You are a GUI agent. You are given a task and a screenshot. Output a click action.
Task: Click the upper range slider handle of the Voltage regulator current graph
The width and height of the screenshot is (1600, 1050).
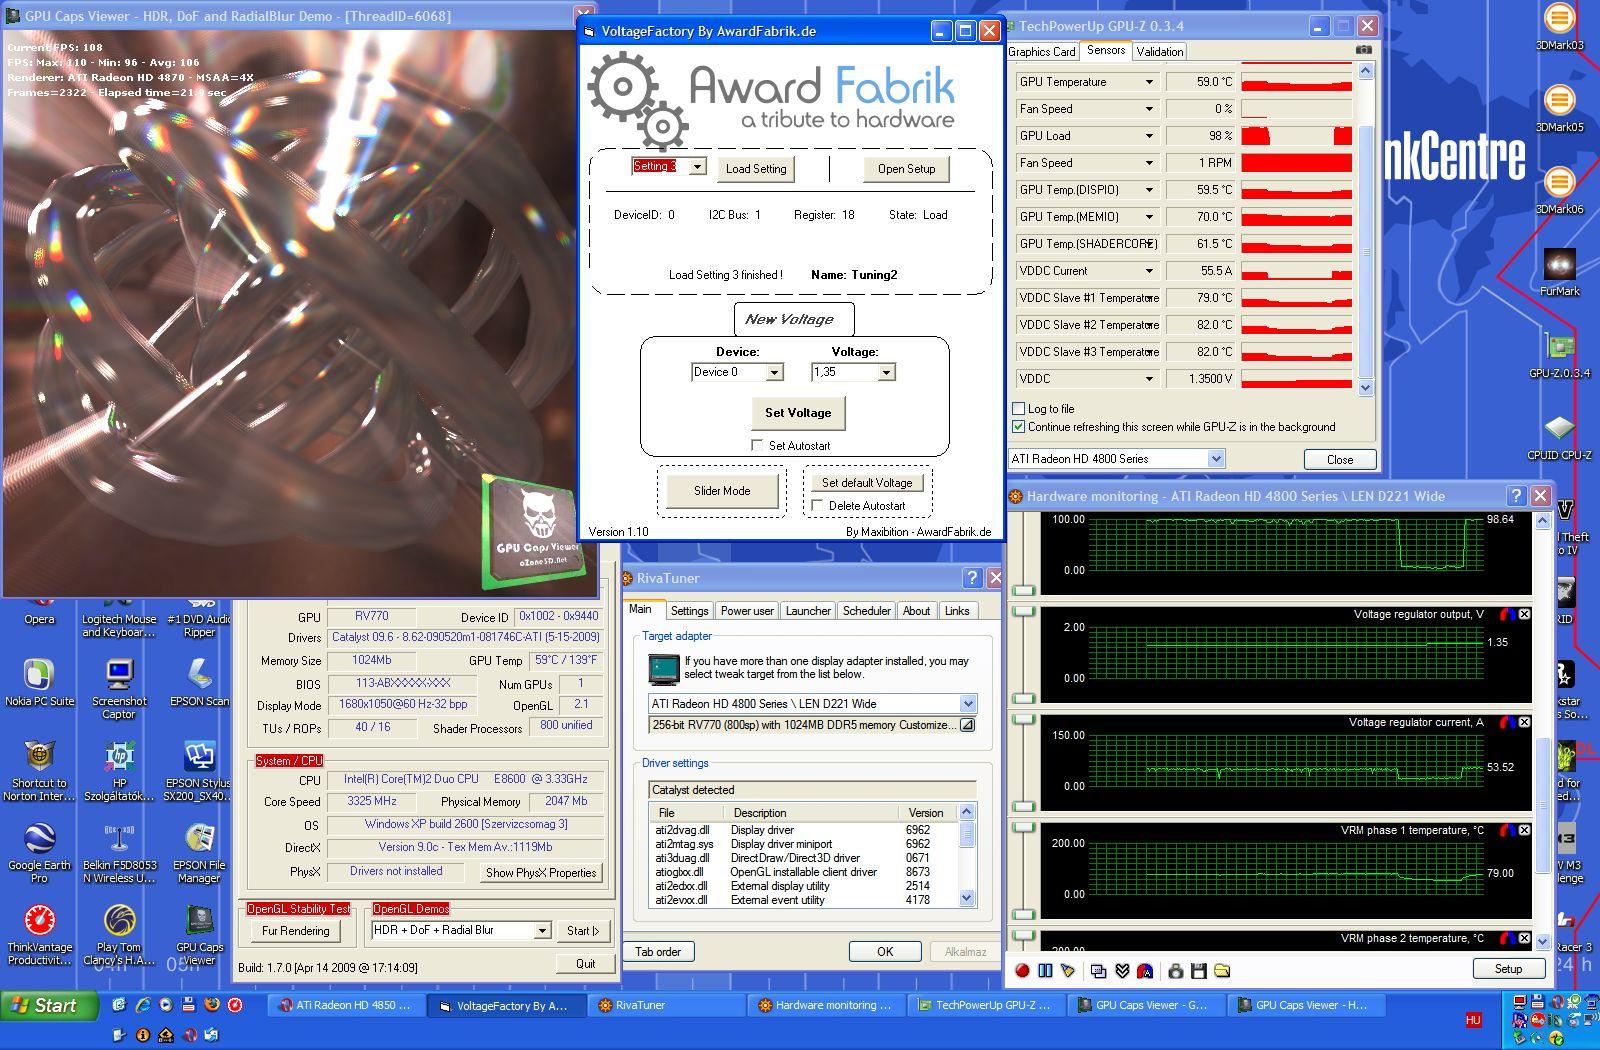click(x=1023, y=720)
